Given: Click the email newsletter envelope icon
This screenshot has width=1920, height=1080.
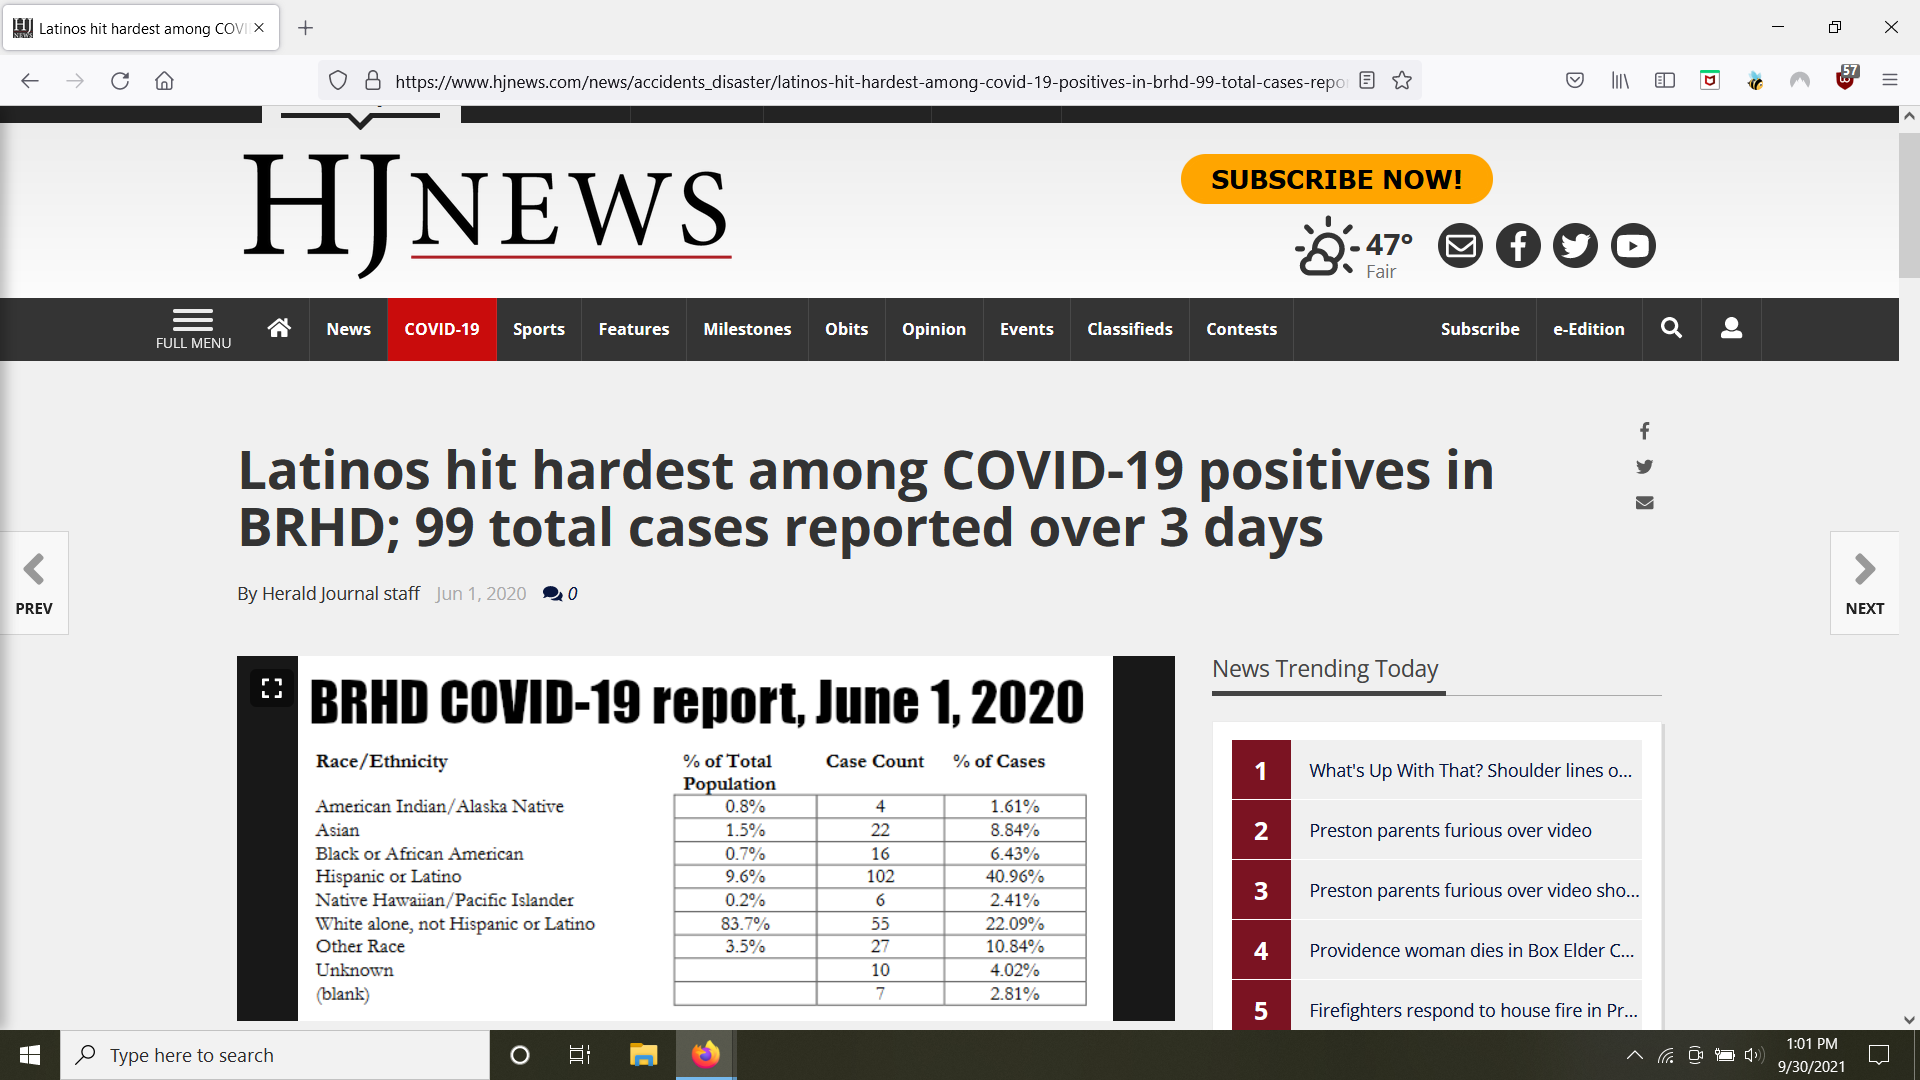Looking at the screenshot, I should [1460, 246].
